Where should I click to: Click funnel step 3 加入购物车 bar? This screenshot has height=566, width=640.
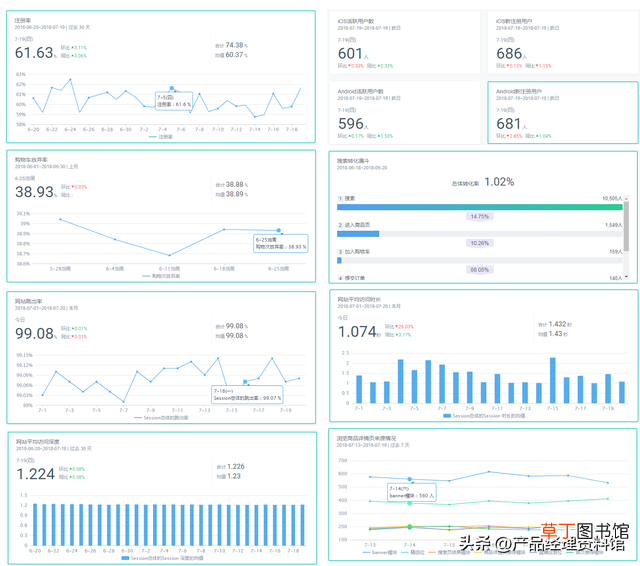(x=480, y=260)
